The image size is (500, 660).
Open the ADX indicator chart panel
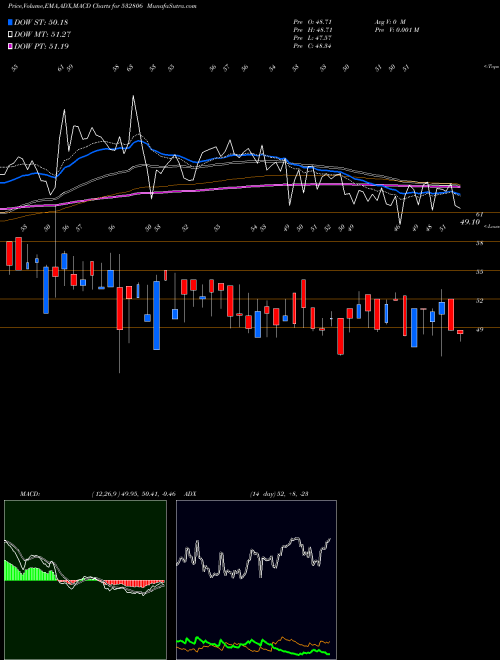pyautogui.click(x=256, y=580)
